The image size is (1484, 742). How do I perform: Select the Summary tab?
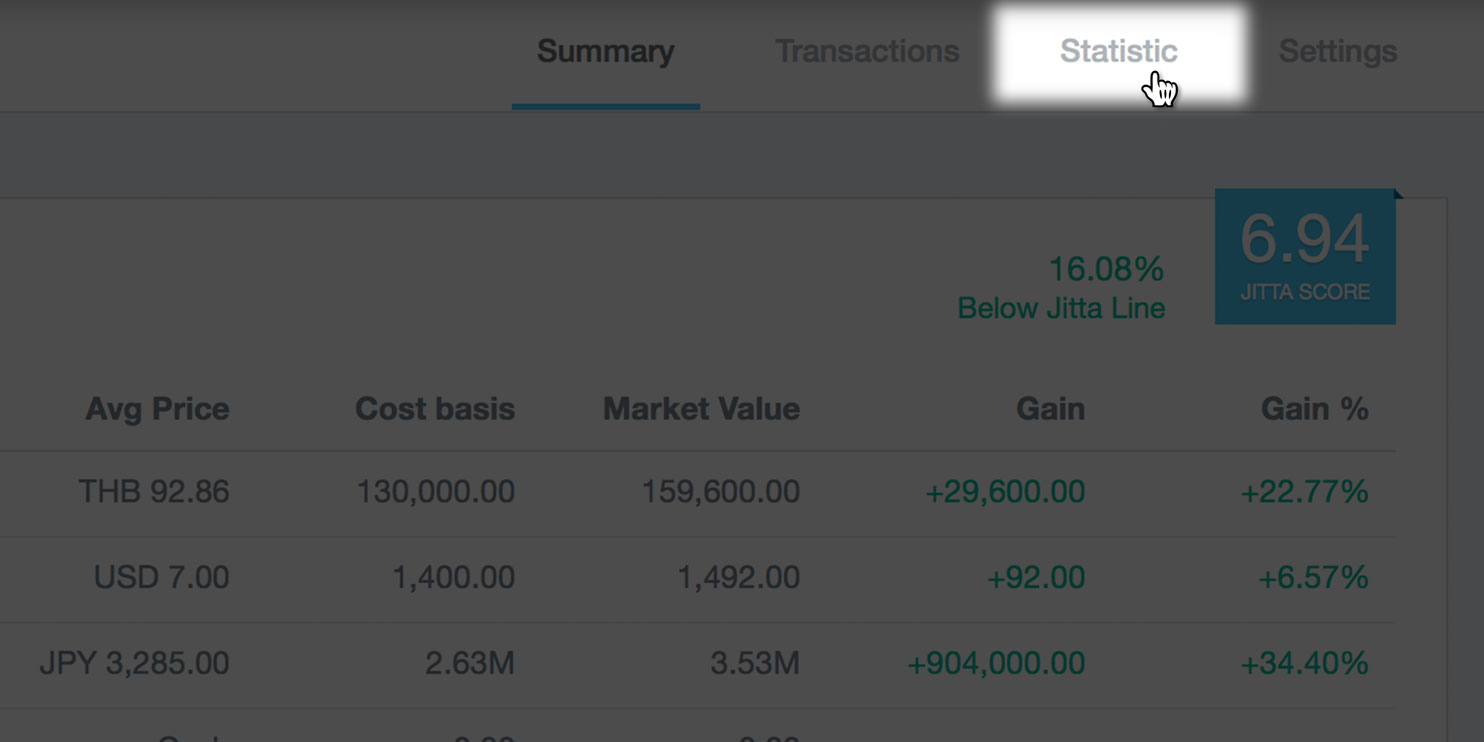click(x=605, y=52)
